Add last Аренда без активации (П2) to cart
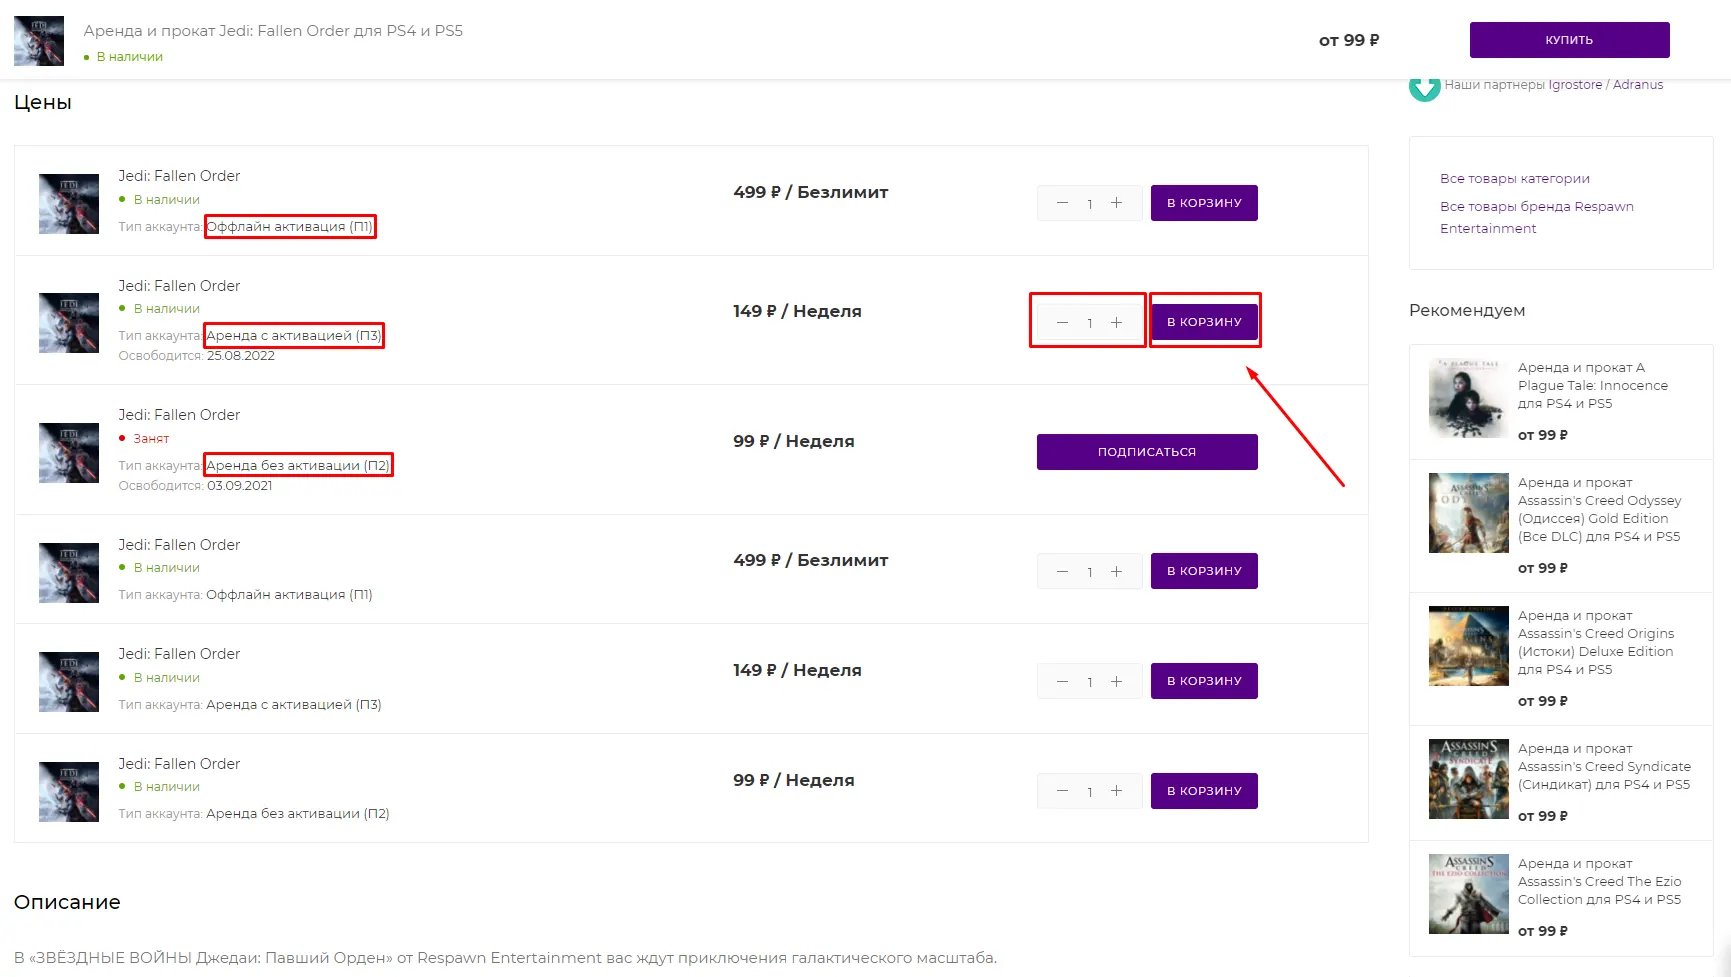 tap(1204, 791)
